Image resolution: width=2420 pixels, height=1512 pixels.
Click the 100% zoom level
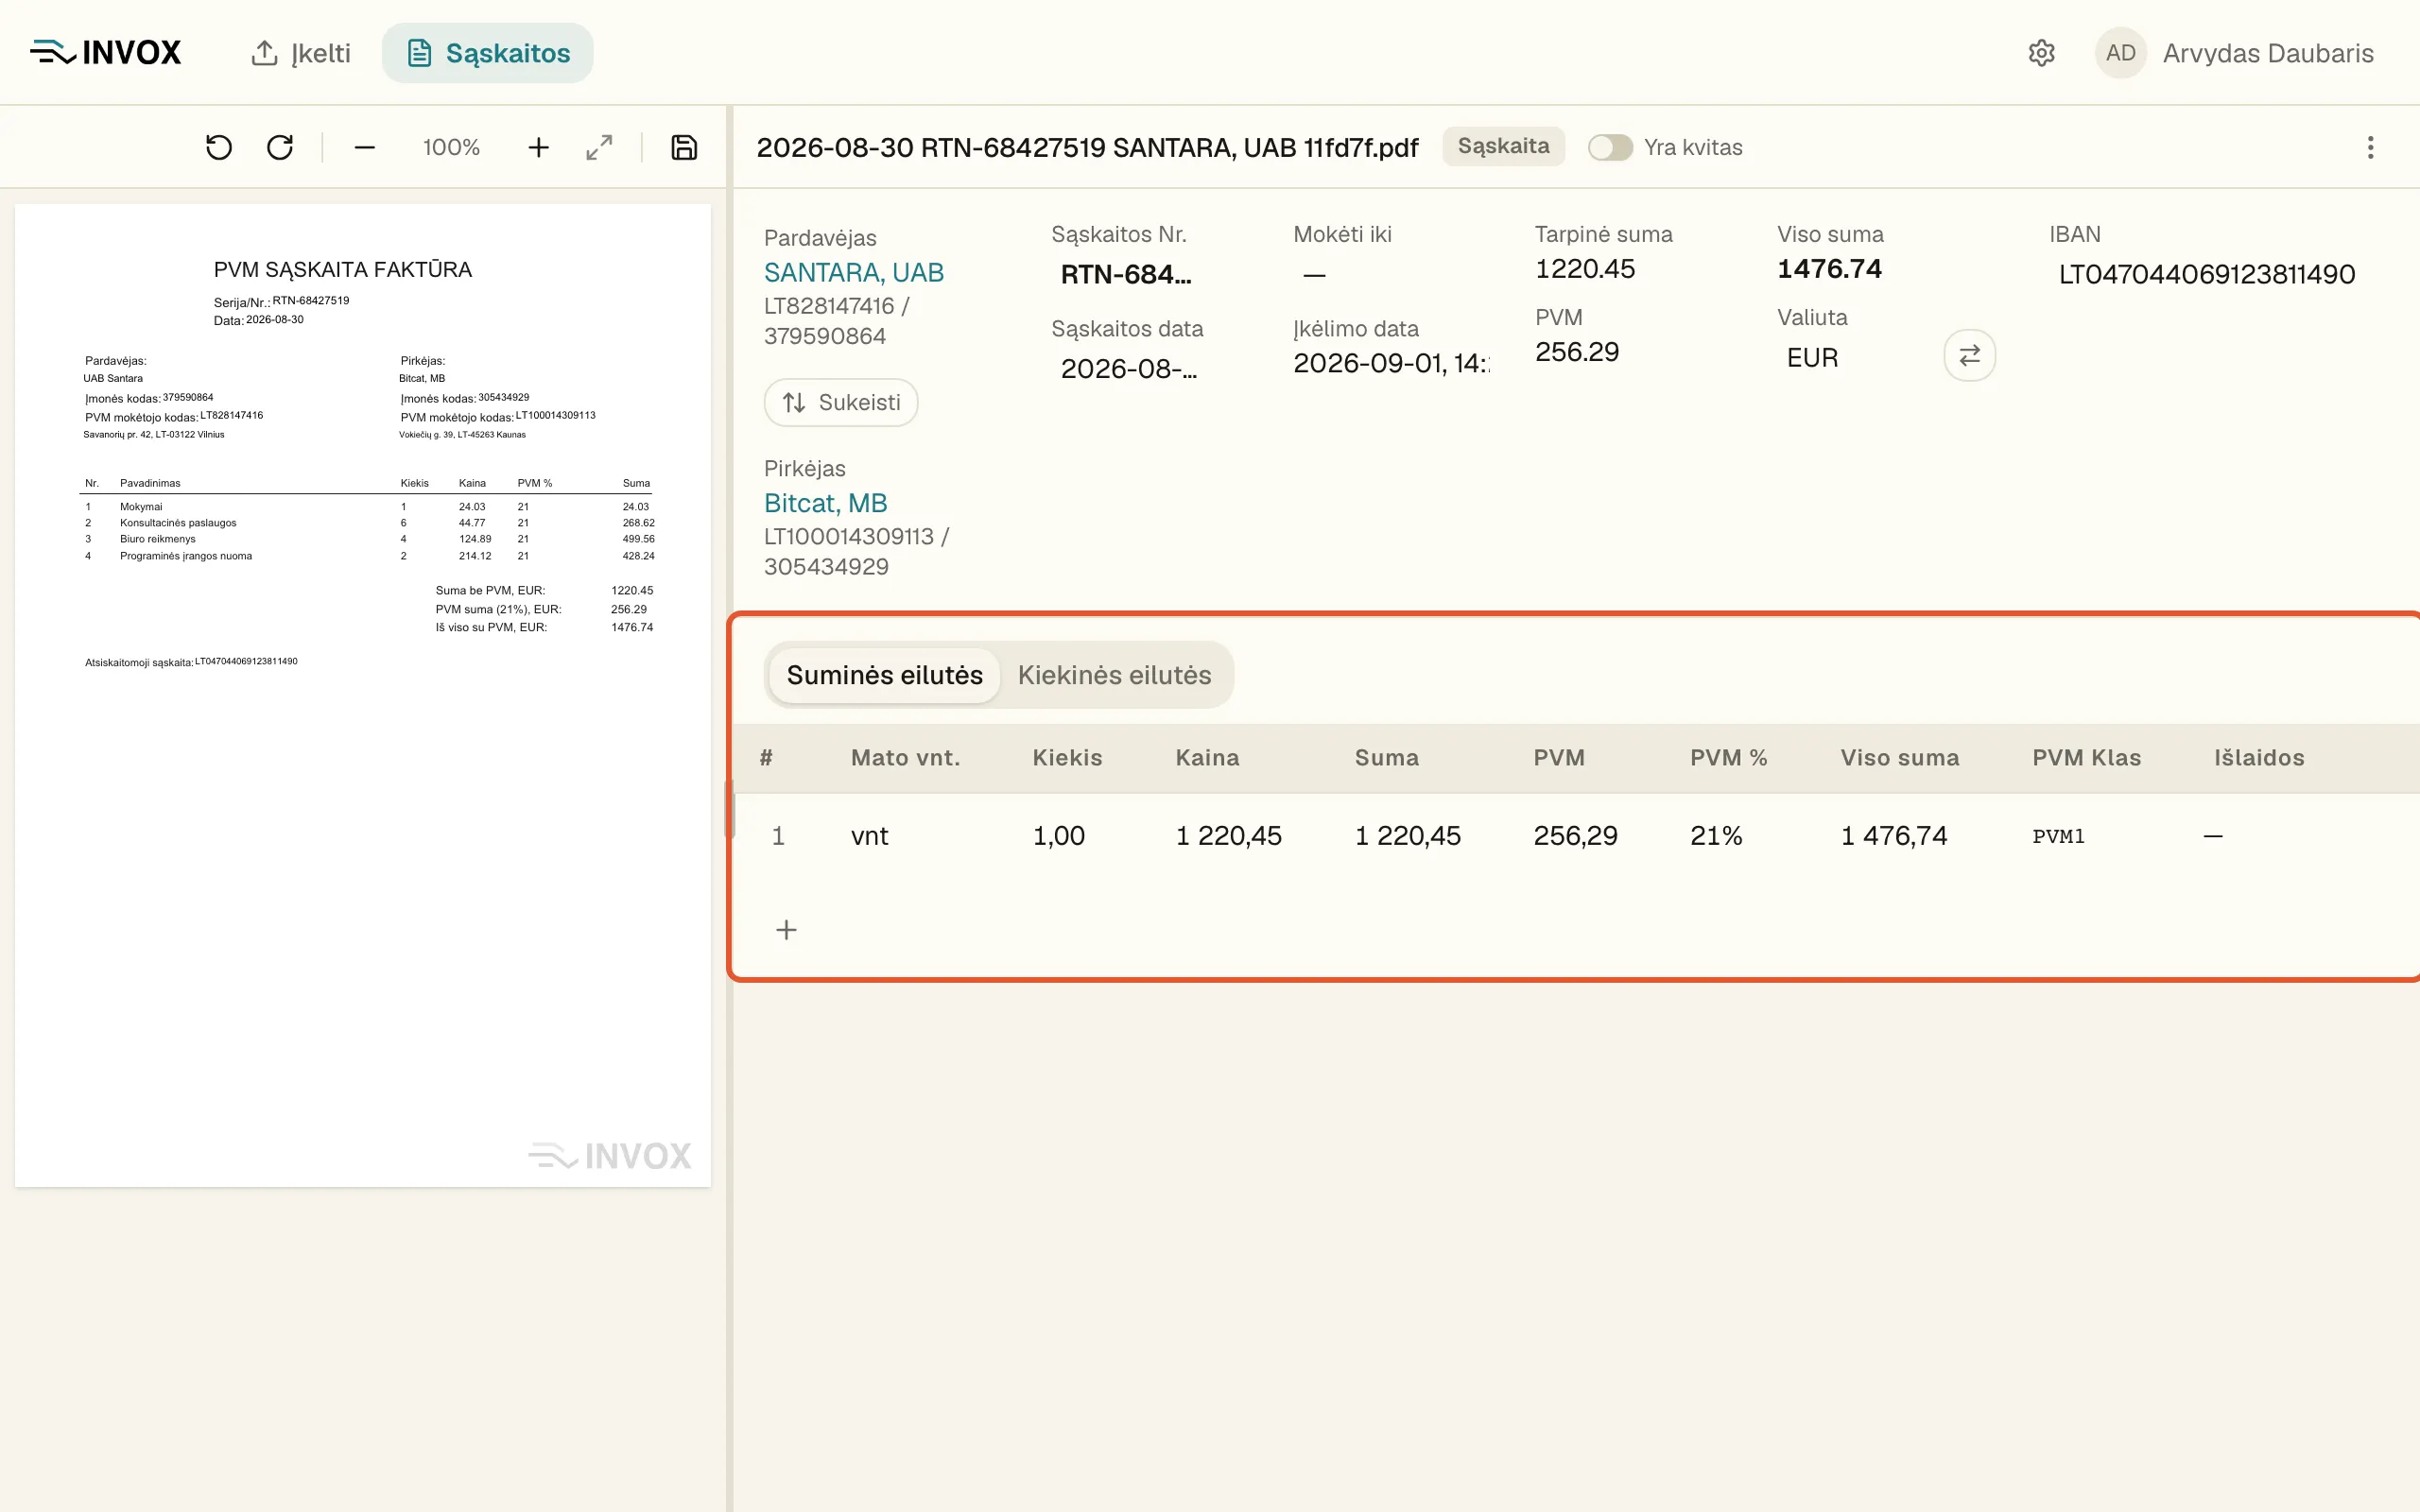(451, 148)
